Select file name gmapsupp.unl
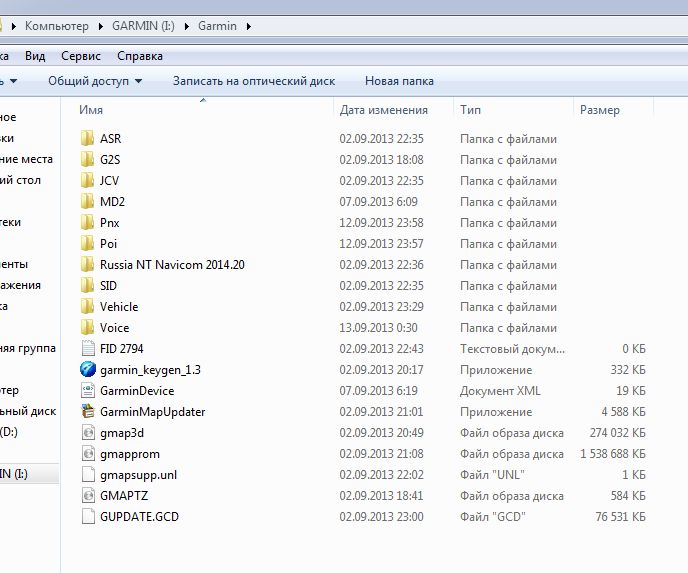This screenshot has width=688, height=573. pos(138,475)
